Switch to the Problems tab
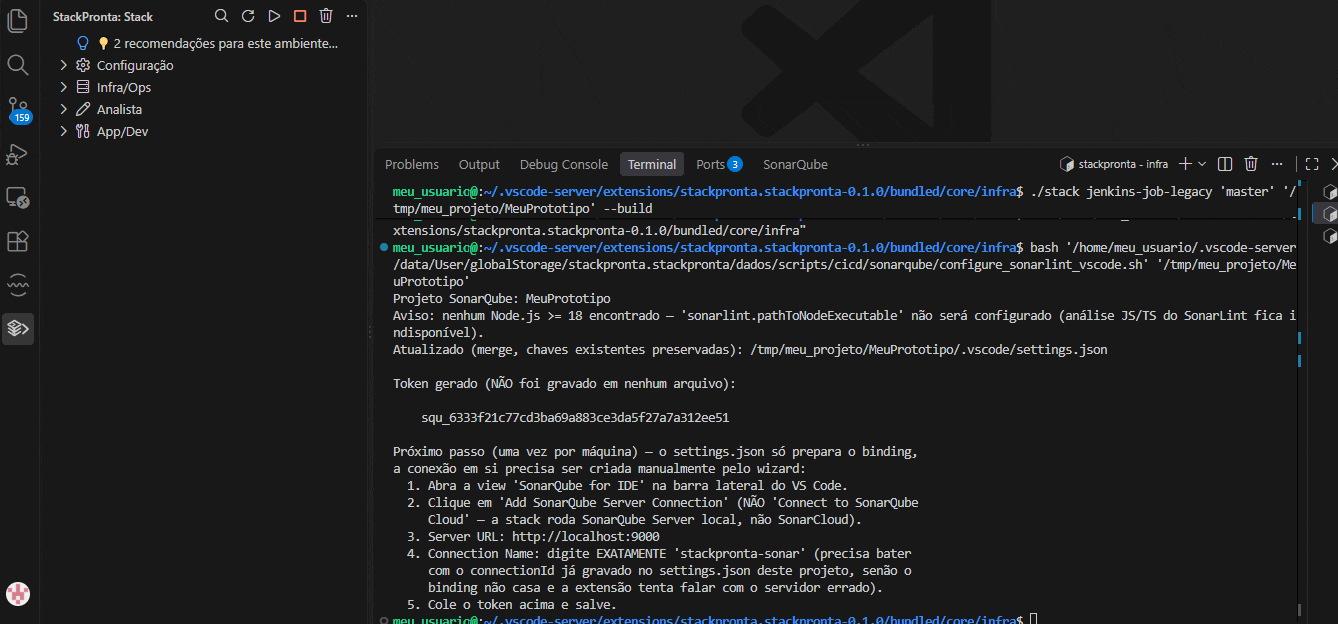 412,164
